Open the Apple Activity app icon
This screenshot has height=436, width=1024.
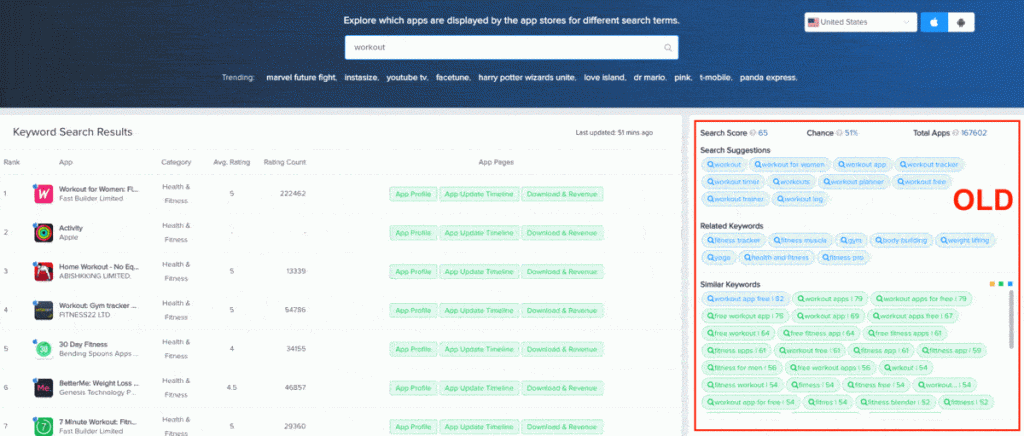click(43, 232)
